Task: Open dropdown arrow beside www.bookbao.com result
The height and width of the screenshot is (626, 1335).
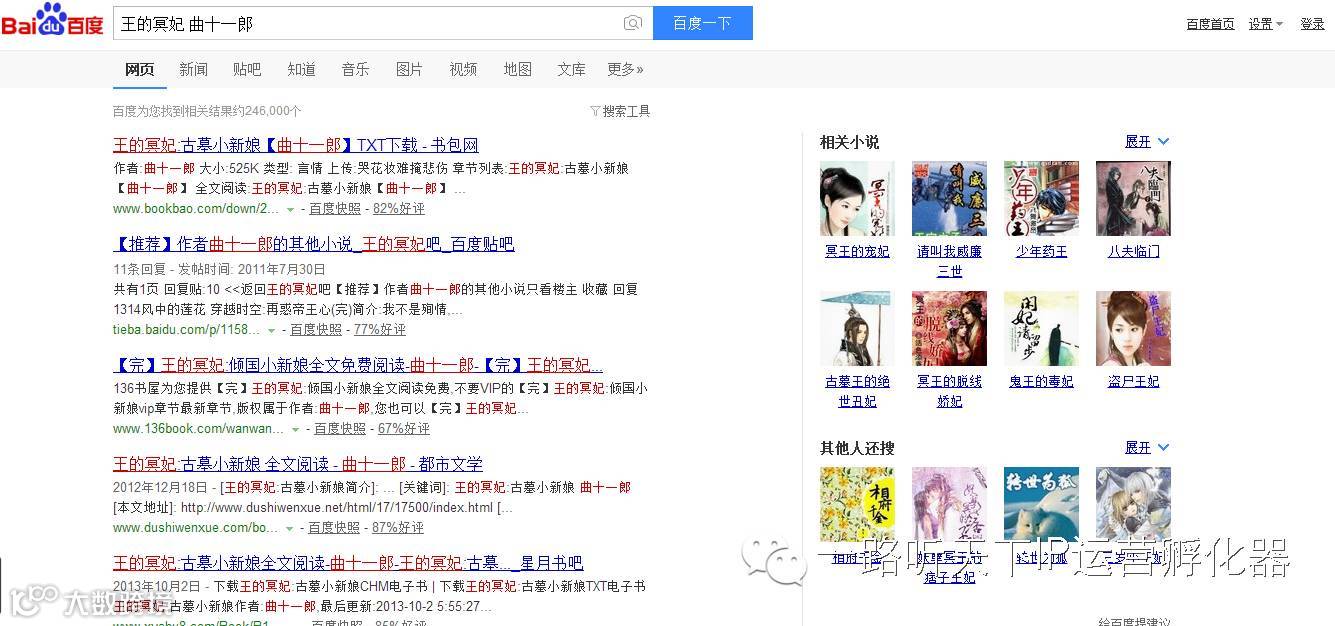Action: pyautogui.click(x=290, y=210)
